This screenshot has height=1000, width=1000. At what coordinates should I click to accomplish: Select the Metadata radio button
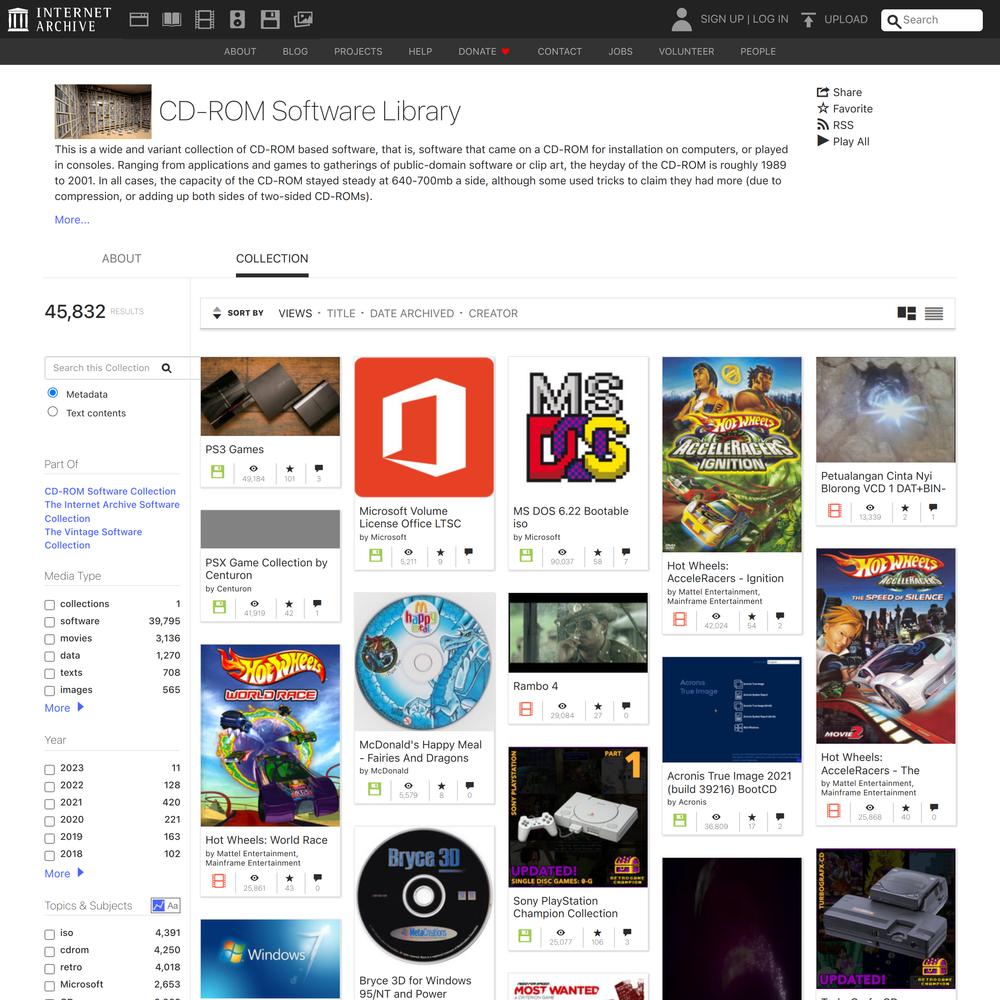53,393
